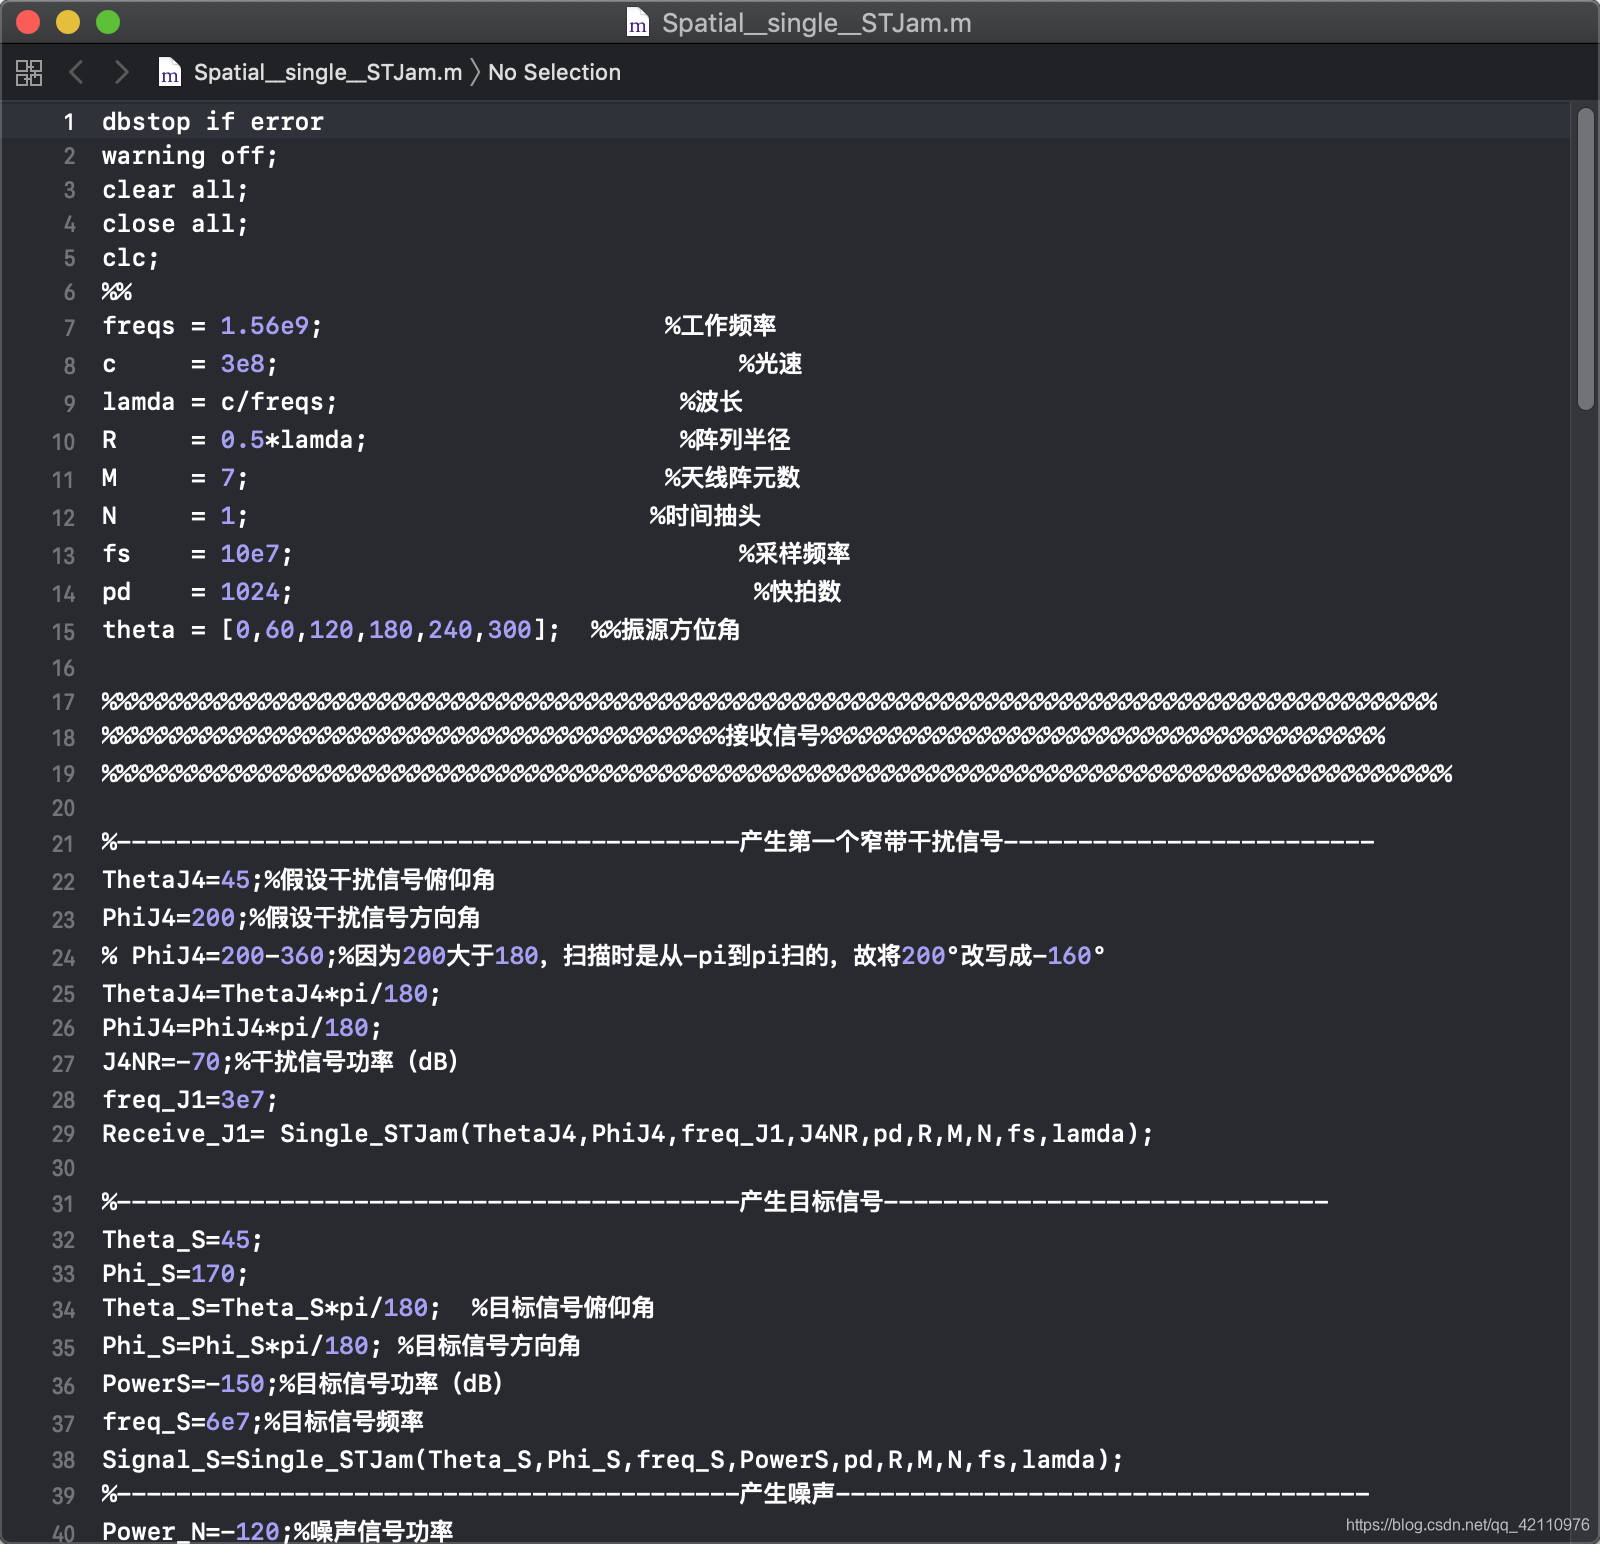Click the vertical scrollbar thumb
The width and height of the screenshot is (1600, 1544).
click(x=1585, y=259)
